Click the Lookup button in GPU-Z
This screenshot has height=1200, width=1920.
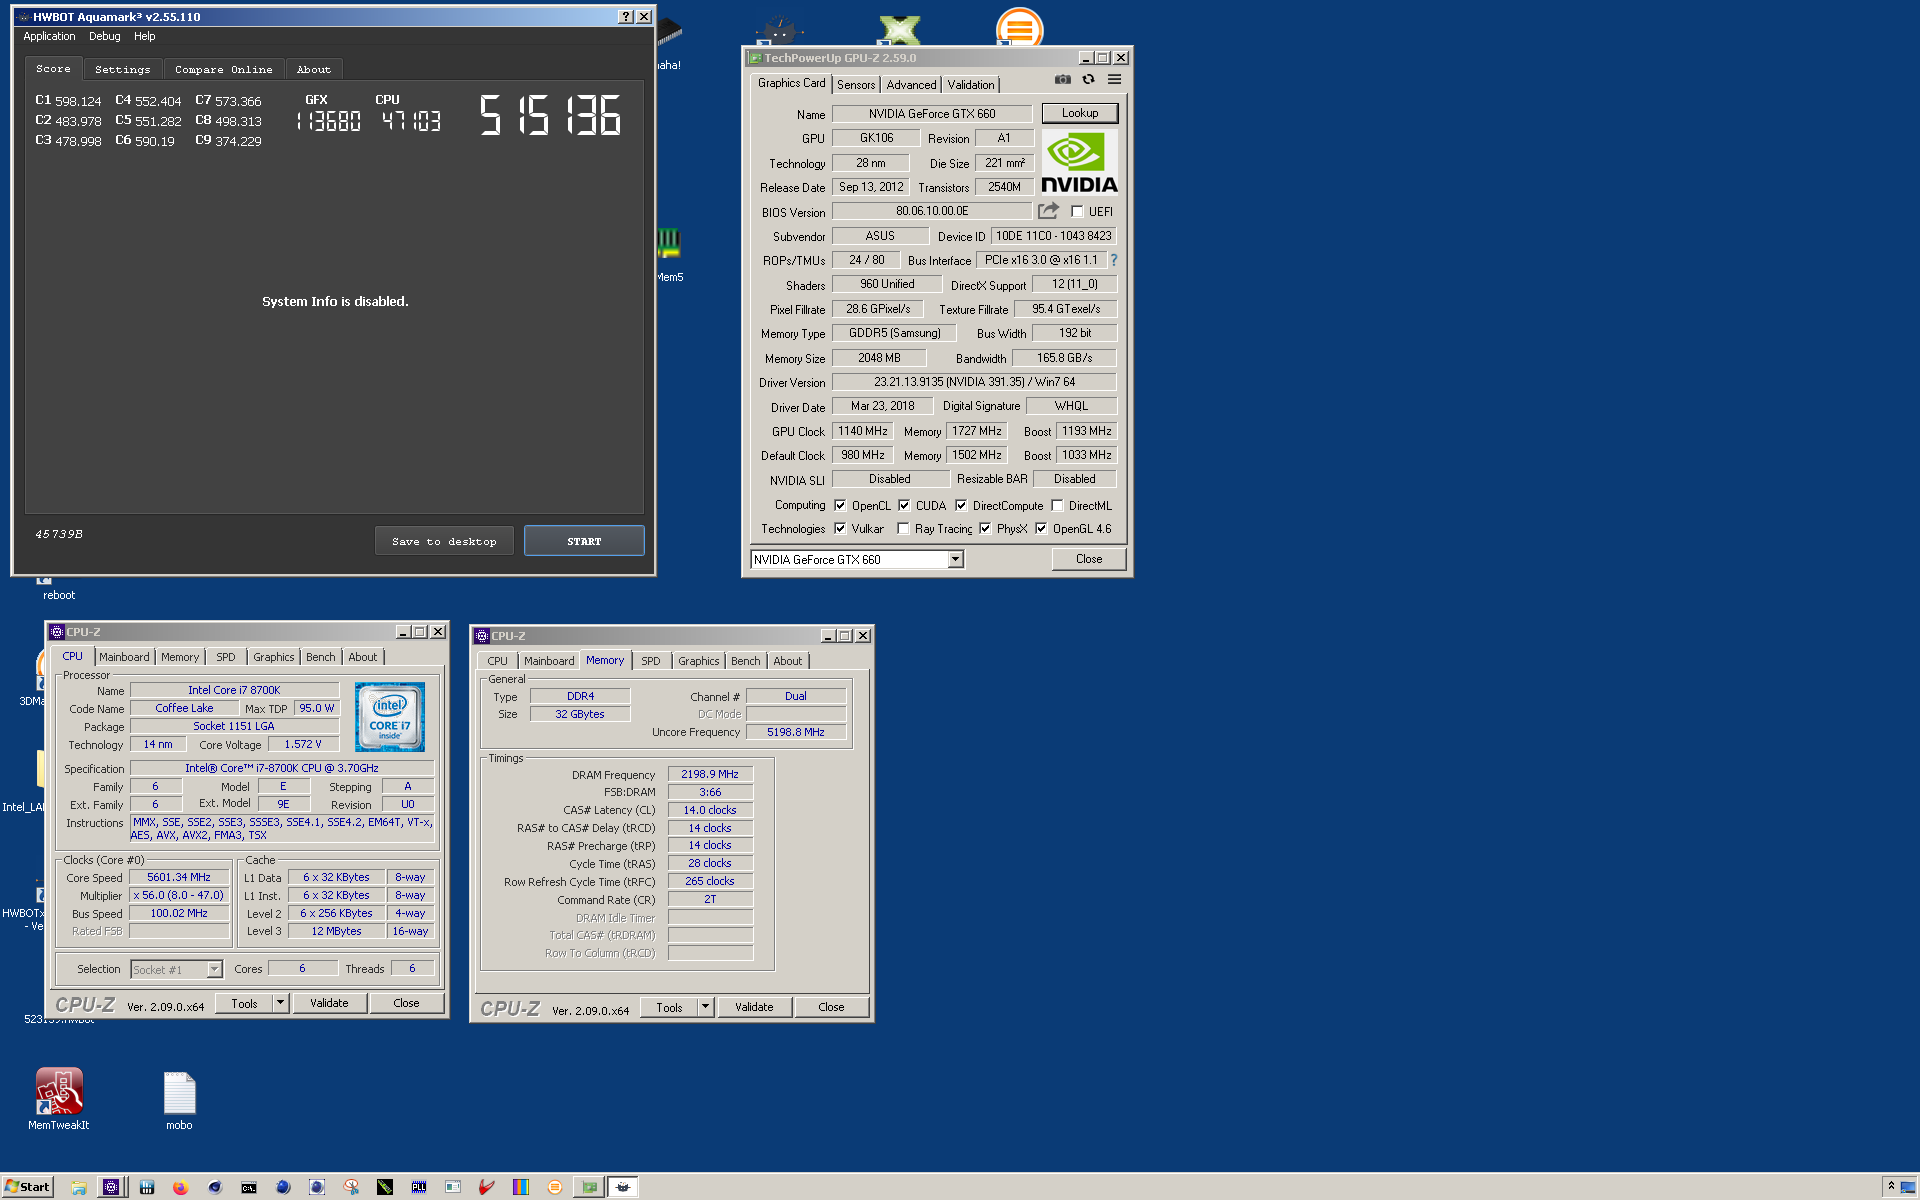[x=1079, y=113]
